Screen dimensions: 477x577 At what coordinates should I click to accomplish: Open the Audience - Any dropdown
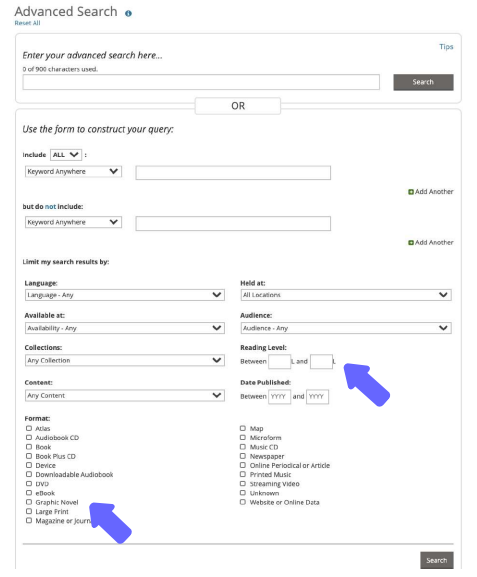(x=346, y=328)
